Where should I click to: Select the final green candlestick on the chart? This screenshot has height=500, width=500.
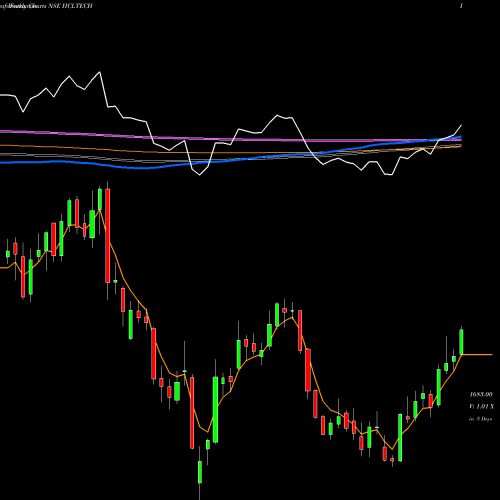point(461,341)
